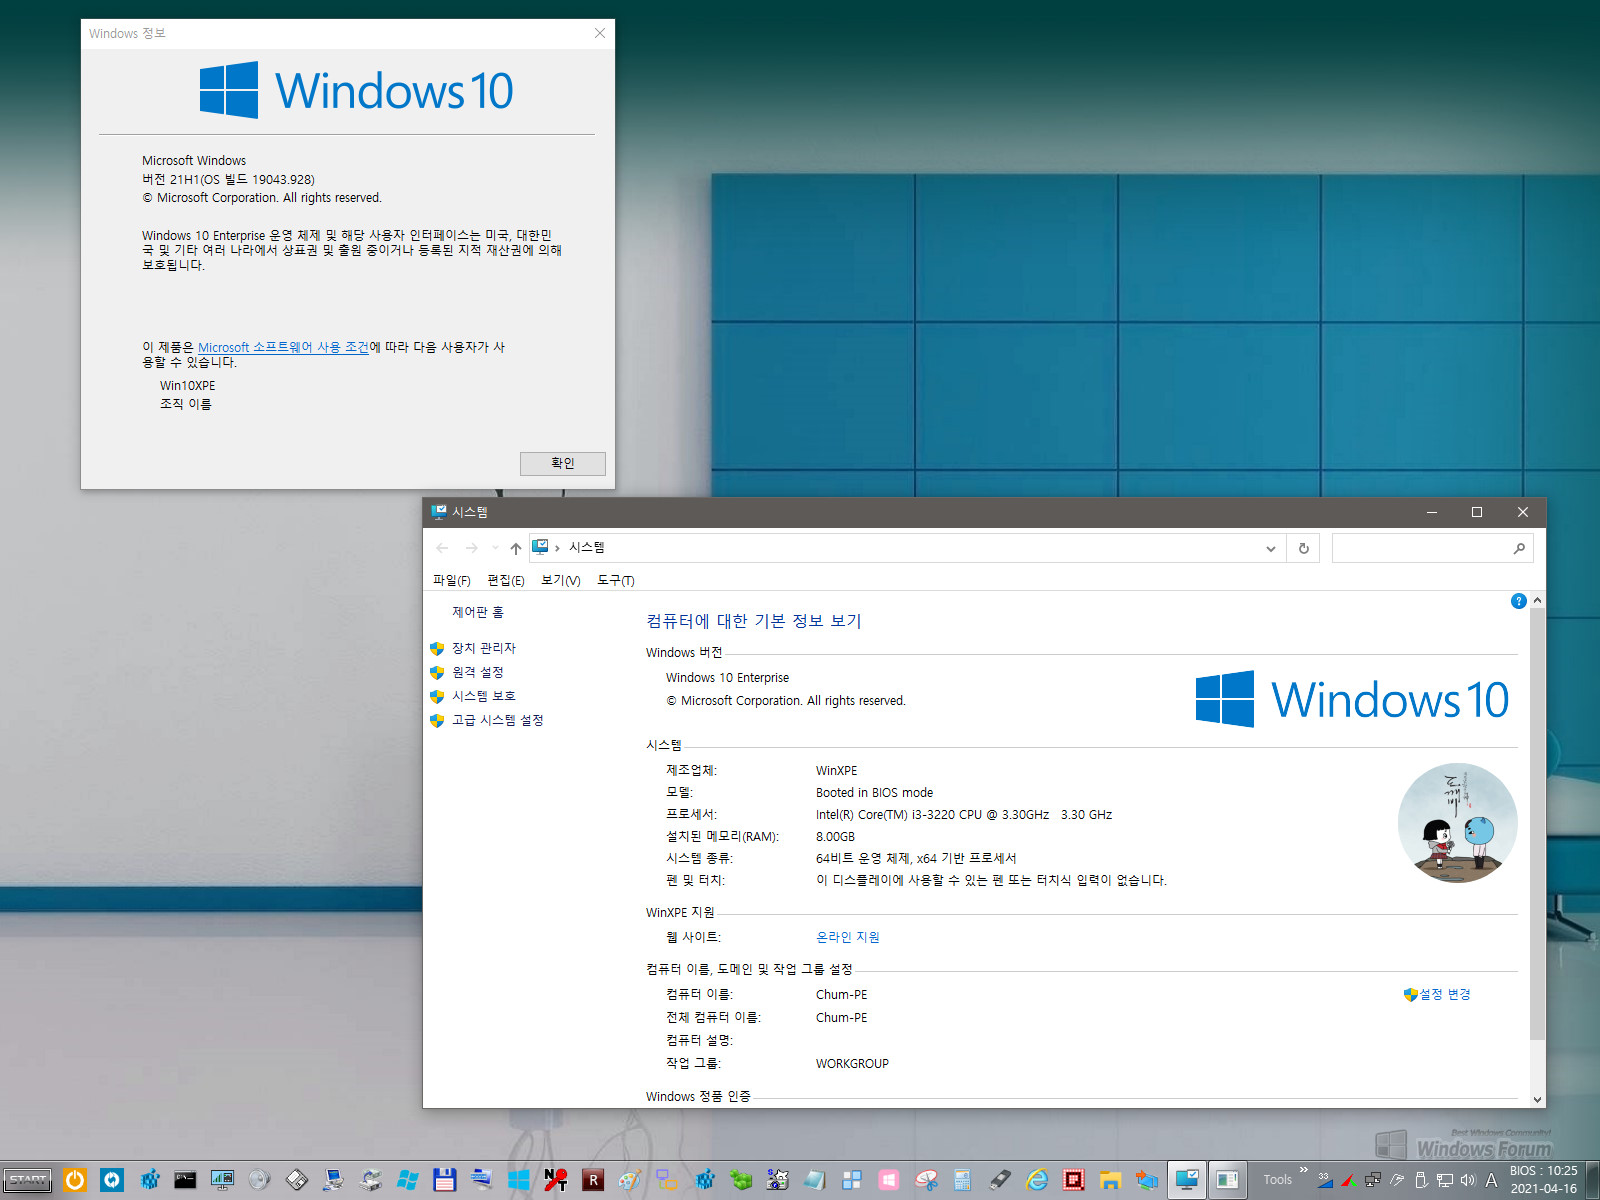The image size is (1600, 1200).
Task: Open 시스템 보호 in sidebar
Action: [484, 696]
